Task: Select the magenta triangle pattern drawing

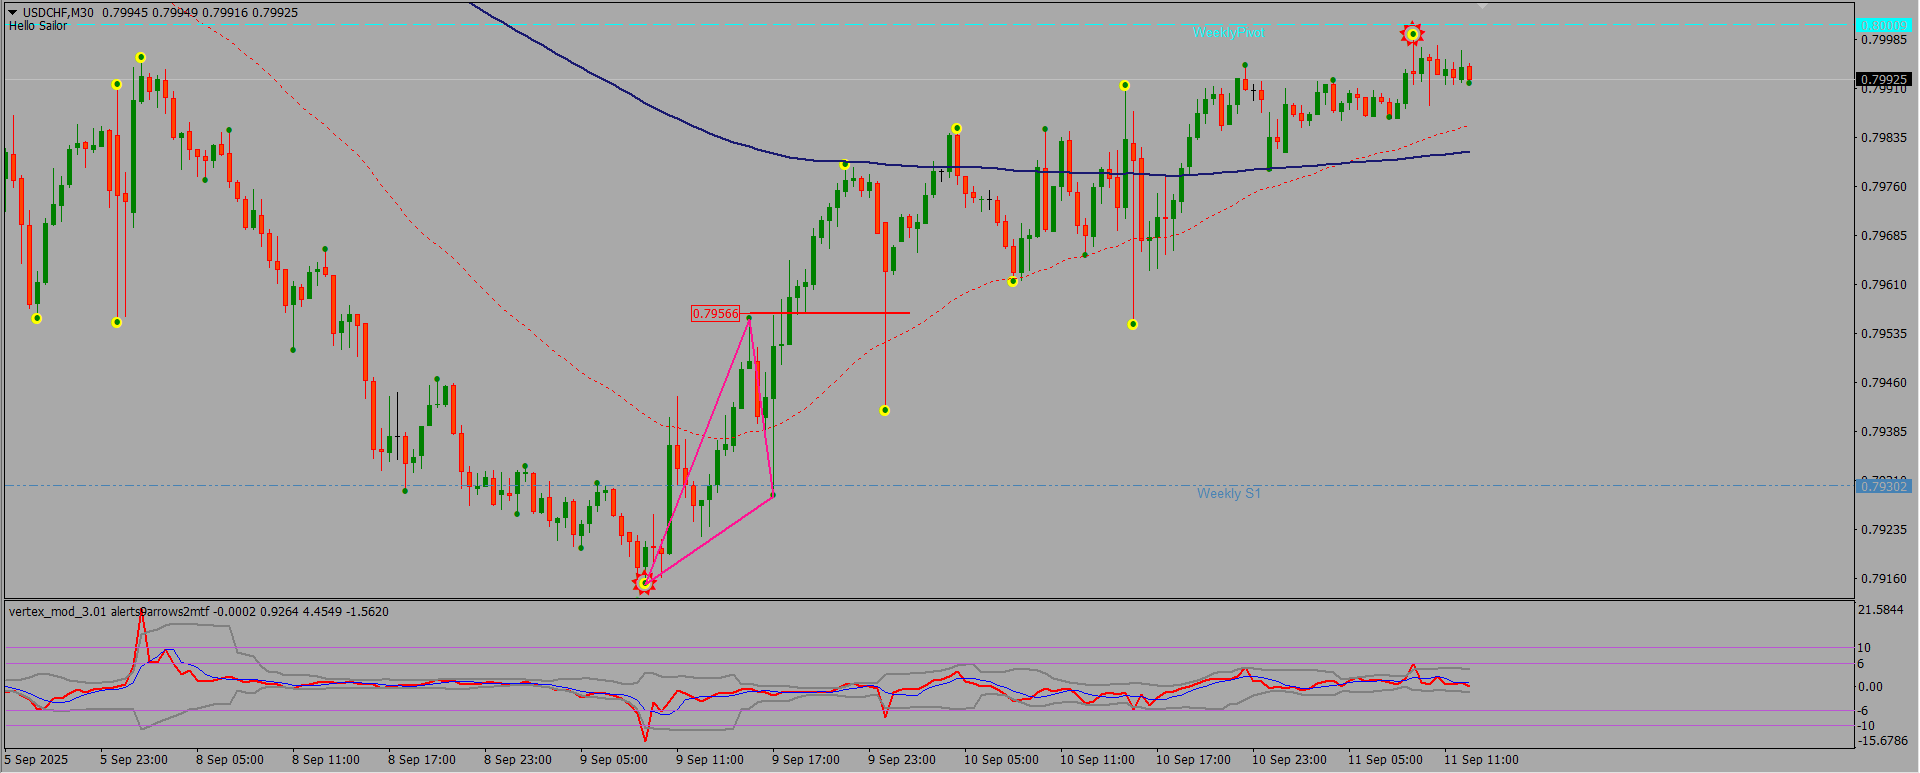Action: (710, 450)
